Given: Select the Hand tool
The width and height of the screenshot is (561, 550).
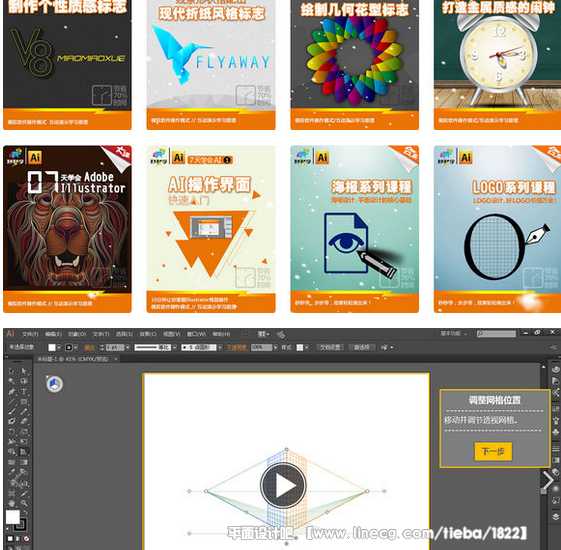Looking at the screenshot, I should click(x=11, y=503).
